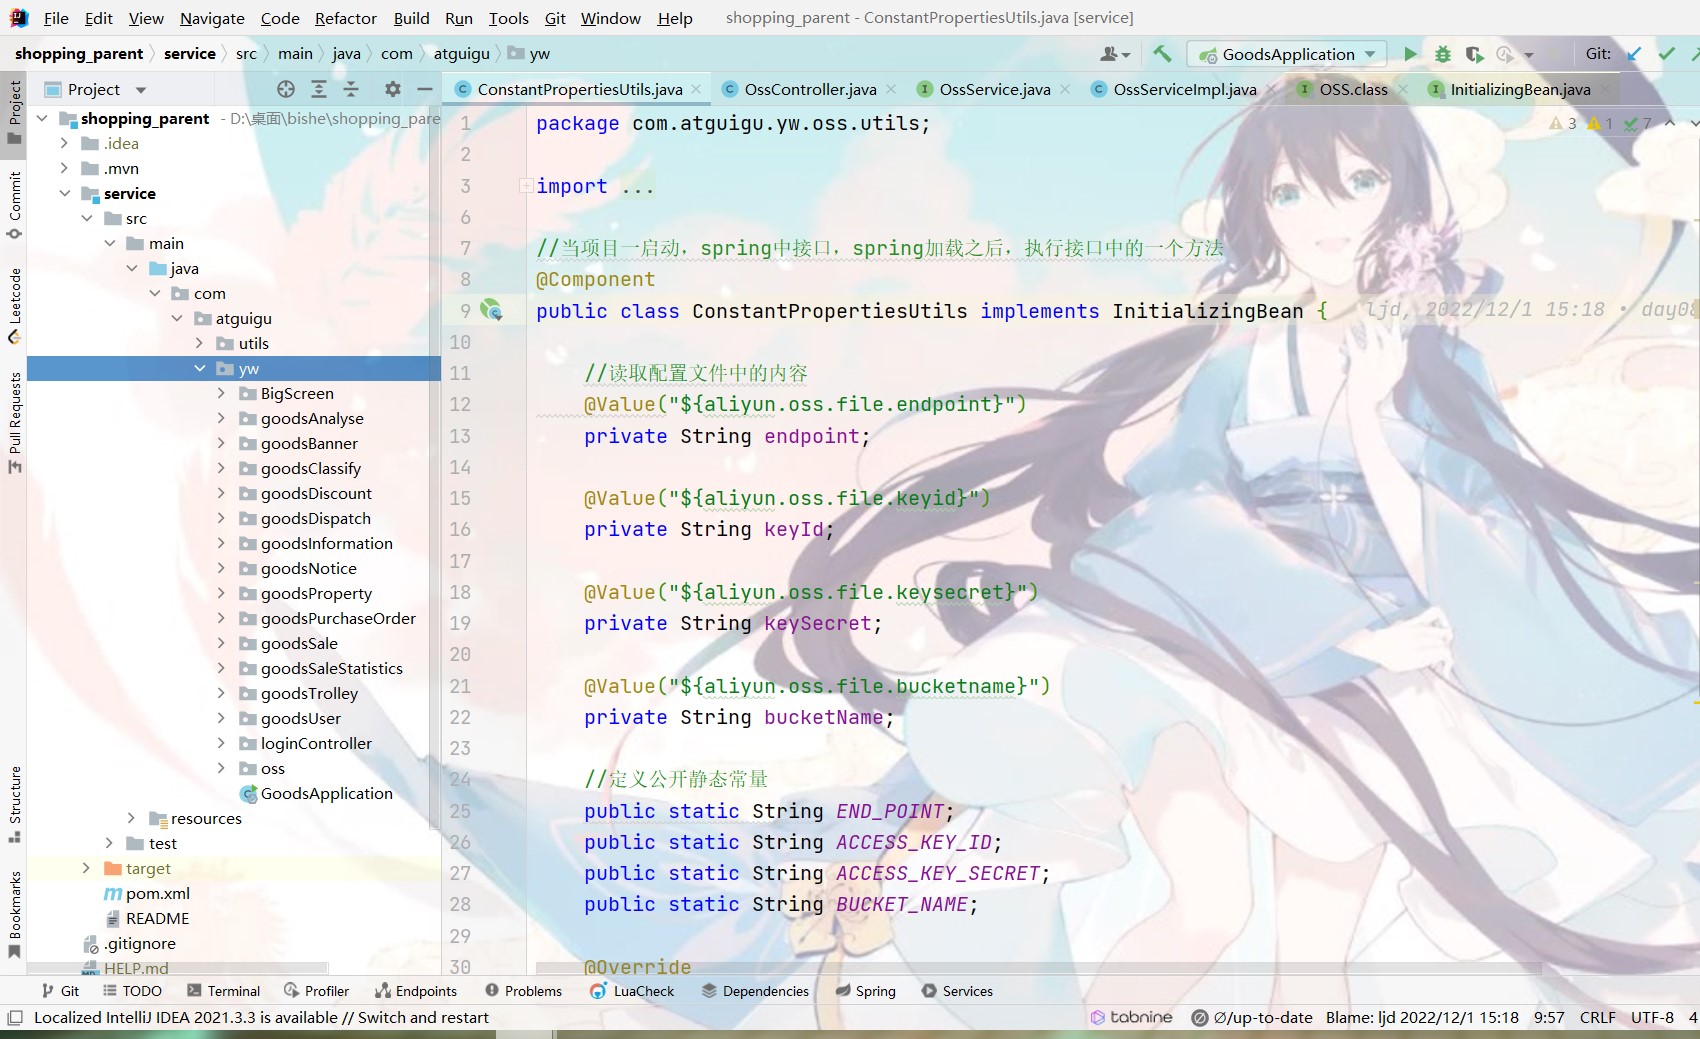Viewport: 1700px width, 1039px height.
Task: Open the user account icon in toolbar
Action: [x=1115, y=54]
